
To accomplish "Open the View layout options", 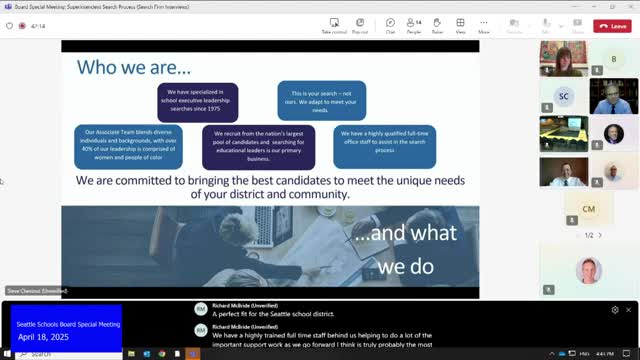I will coord(460,26).
